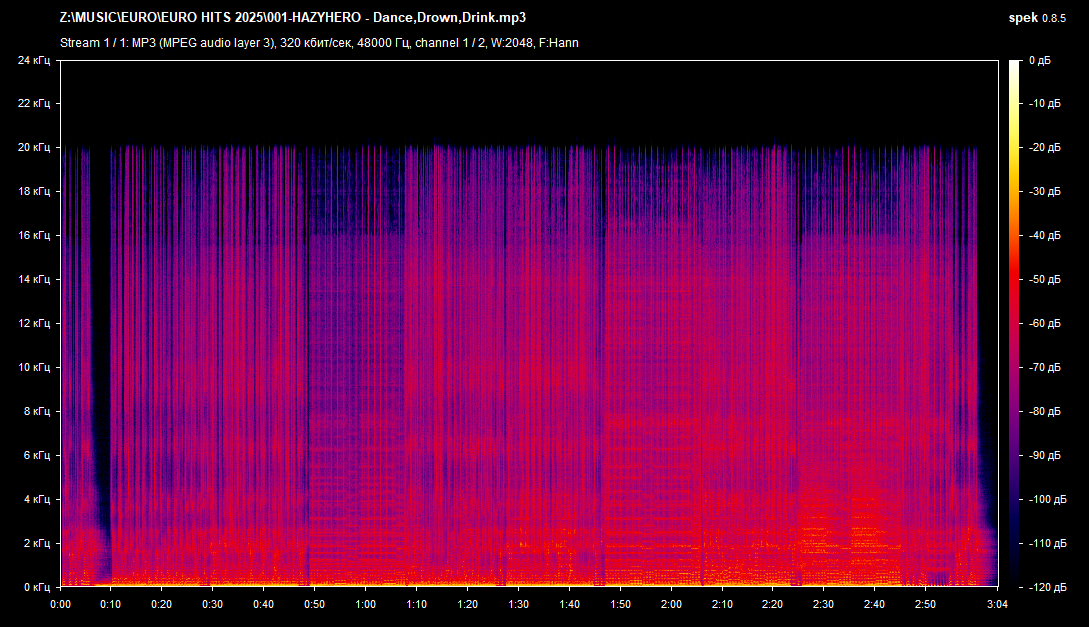Image resolution: width=1089 pixels, height=627 pixels.
Task: Click the 20 кГц frequency axis label
Action: [x=34, y=147]
